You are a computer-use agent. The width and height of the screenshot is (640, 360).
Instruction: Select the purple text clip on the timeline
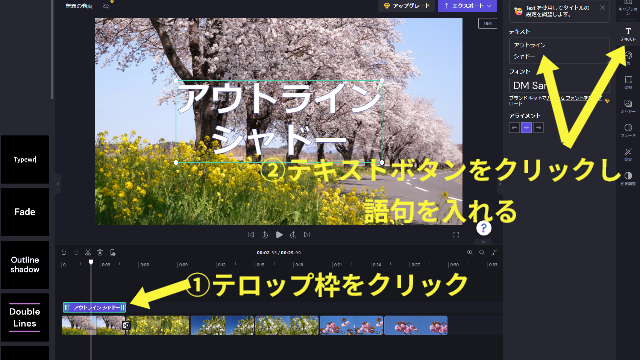(94, 307)
